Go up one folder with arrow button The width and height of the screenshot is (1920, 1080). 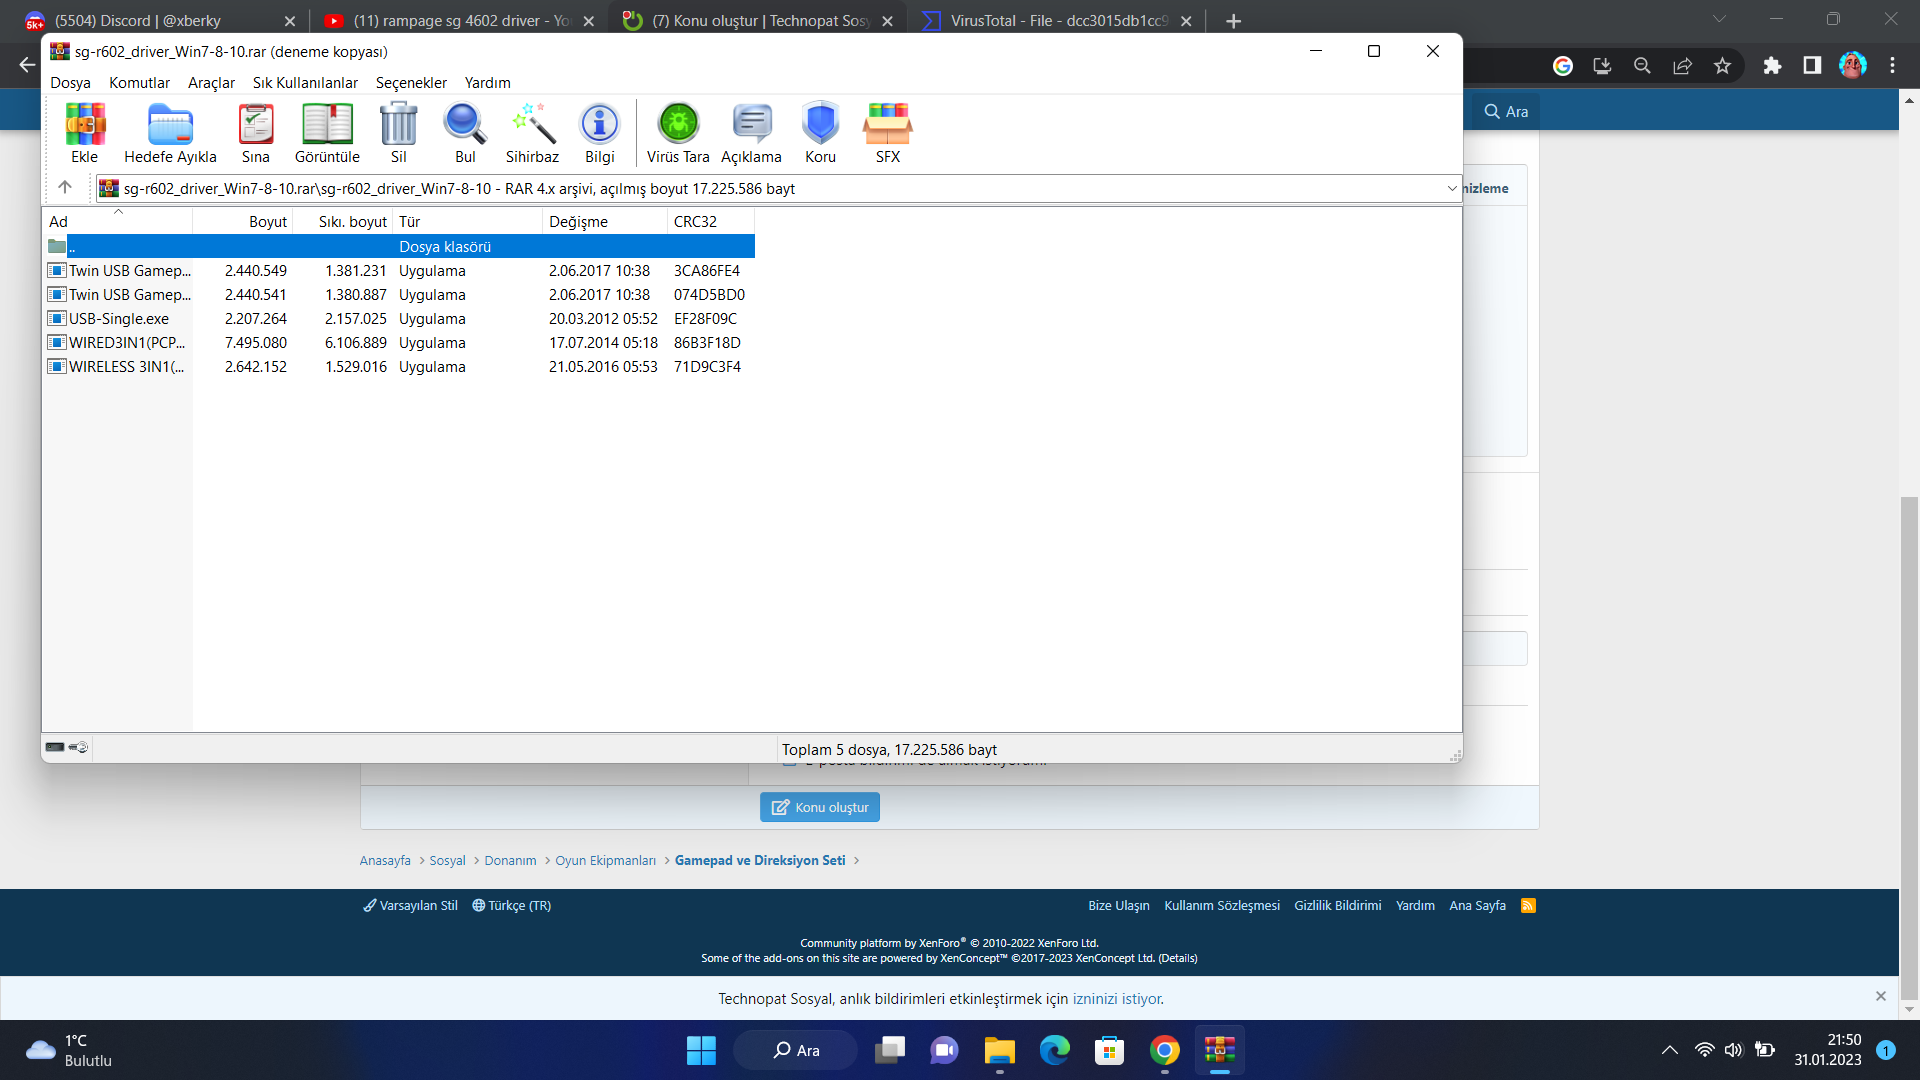point(65,187)
